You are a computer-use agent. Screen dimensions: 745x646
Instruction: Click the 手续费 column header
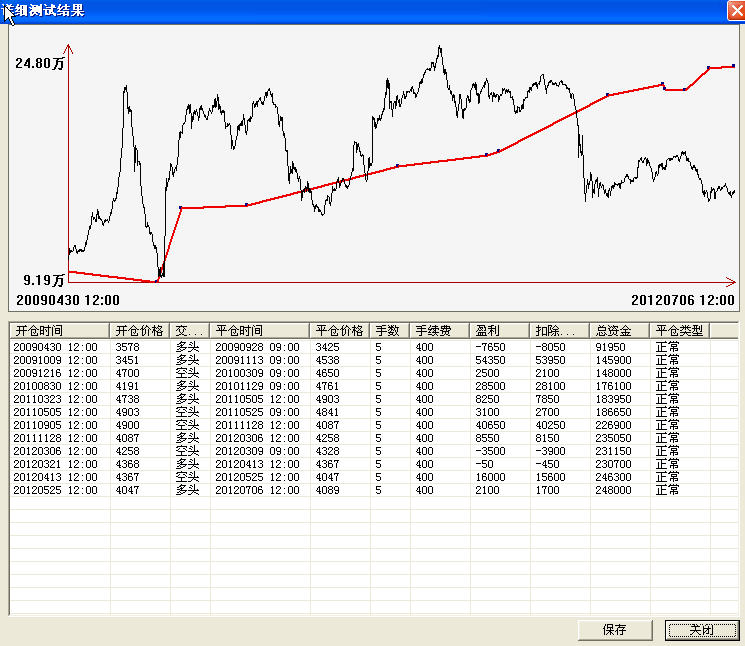point(438,330)
